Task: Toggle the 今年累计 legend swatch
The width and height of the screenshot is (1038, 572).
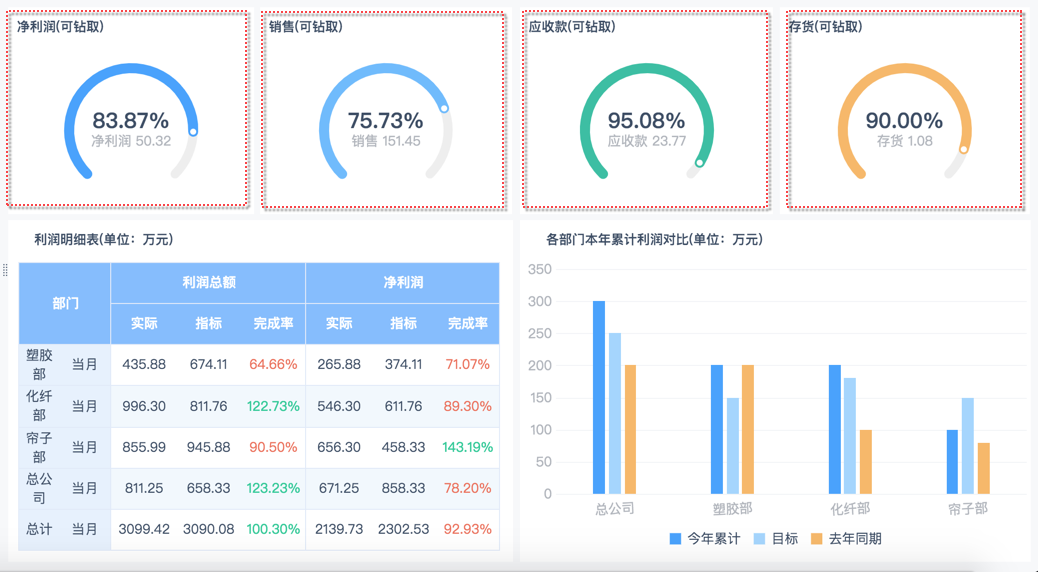Action: (675, 539)
